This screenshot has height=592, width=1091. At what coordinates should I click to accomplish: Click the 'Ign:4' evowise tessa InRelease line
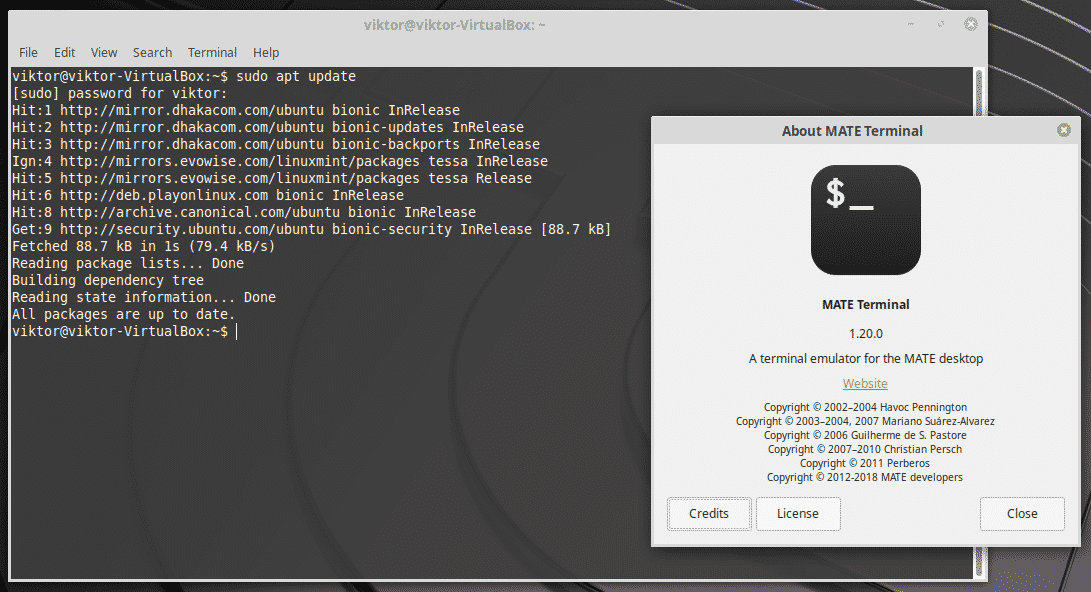pyautogui.click(x=280, y=161)
